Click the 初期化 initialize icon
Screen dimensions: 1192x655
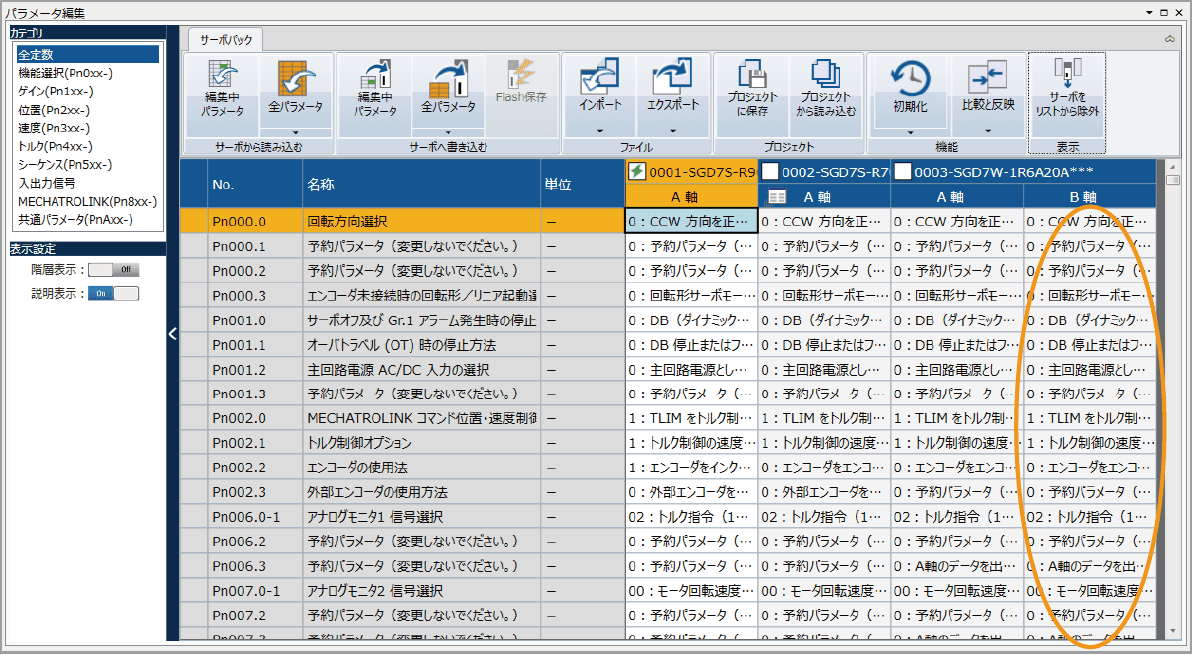[x=910, y=78]
